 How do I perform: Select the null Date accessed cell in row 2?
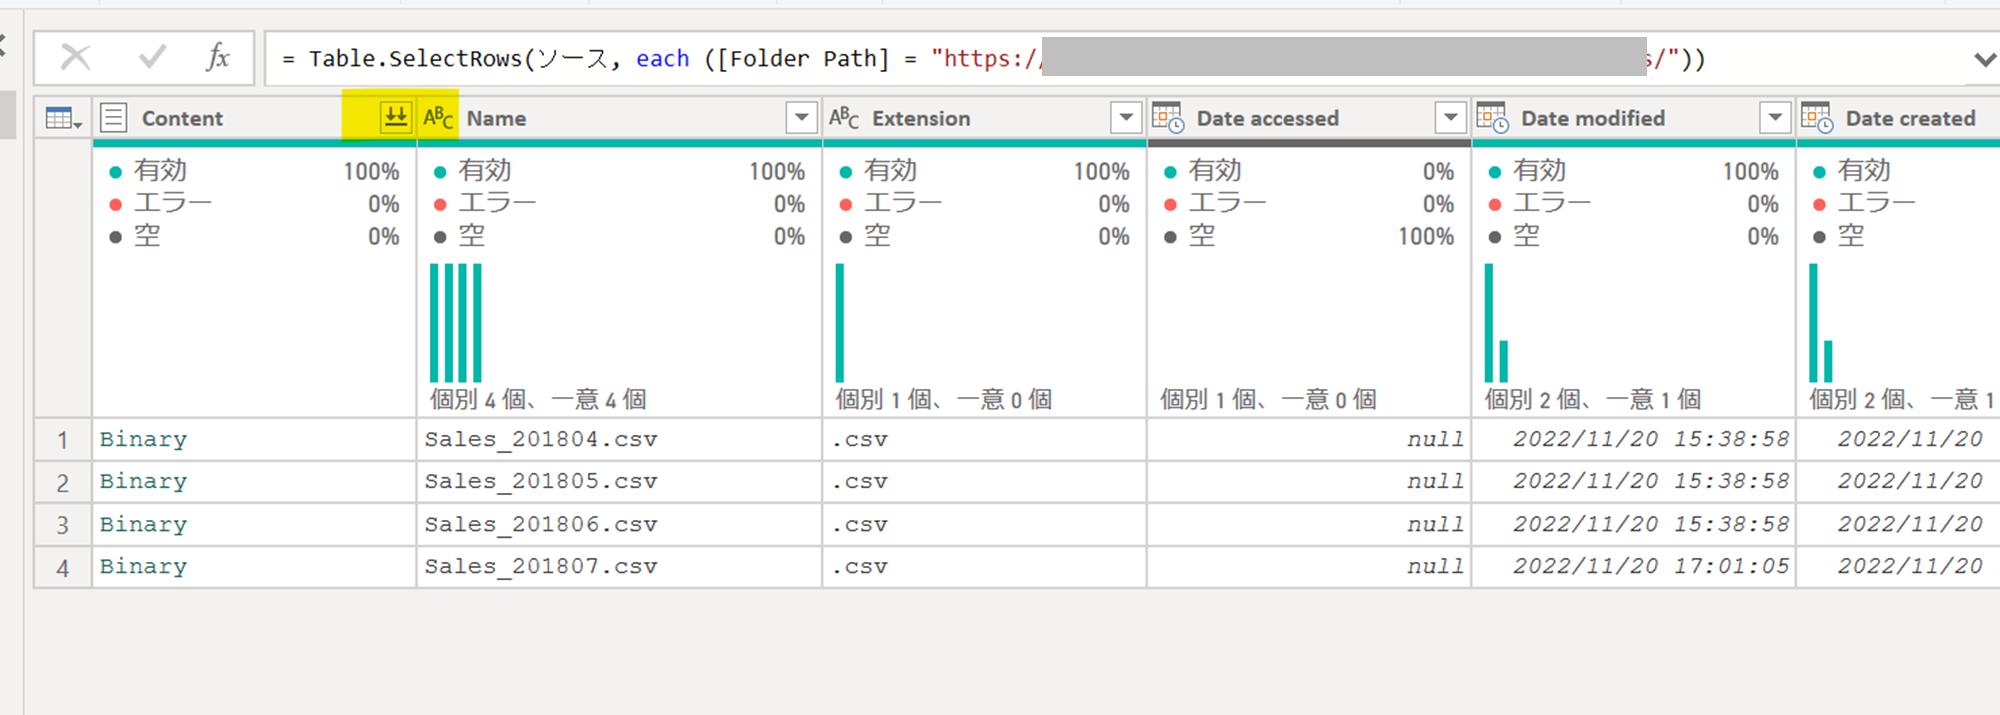click(x=1309, y=481)
